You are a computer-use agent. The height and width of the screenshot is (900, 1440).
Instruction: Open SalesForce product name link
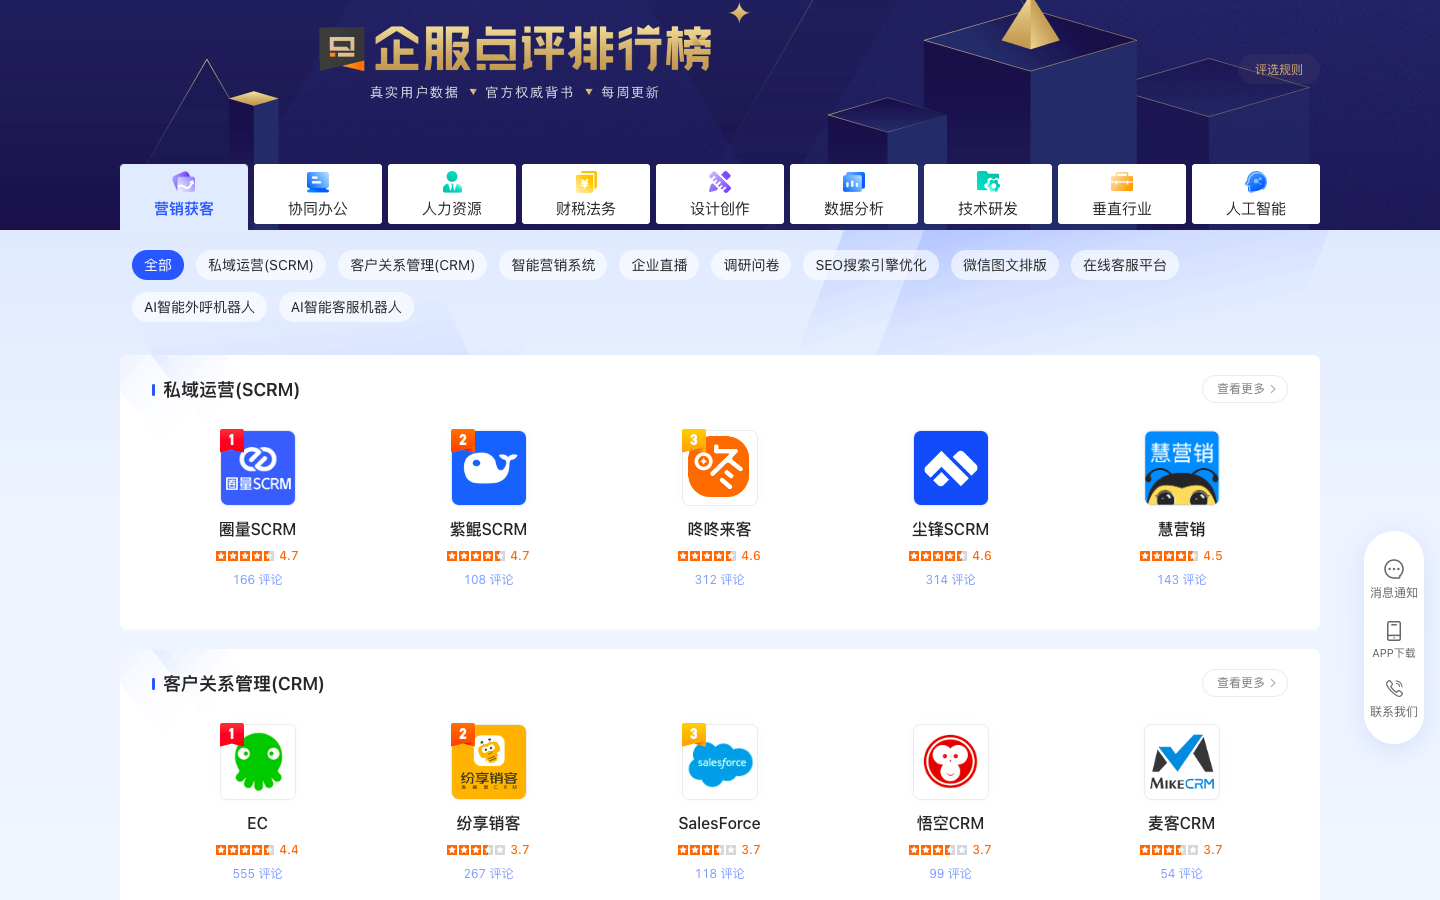click(x=720, y=823)
